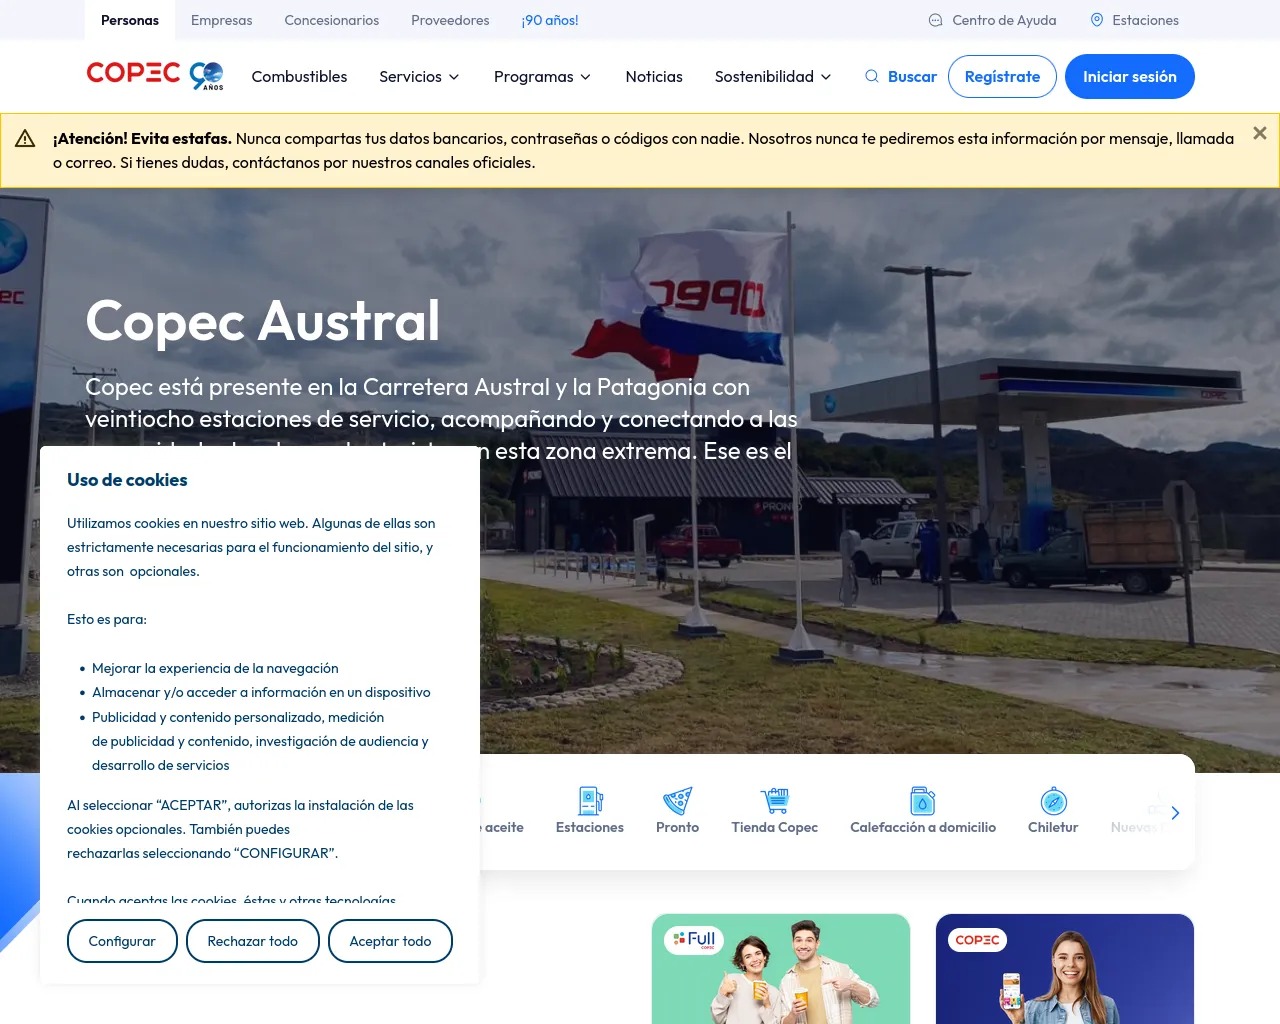
Task: Expand the Servicios dropdown menu
Action: coord(420,77)
